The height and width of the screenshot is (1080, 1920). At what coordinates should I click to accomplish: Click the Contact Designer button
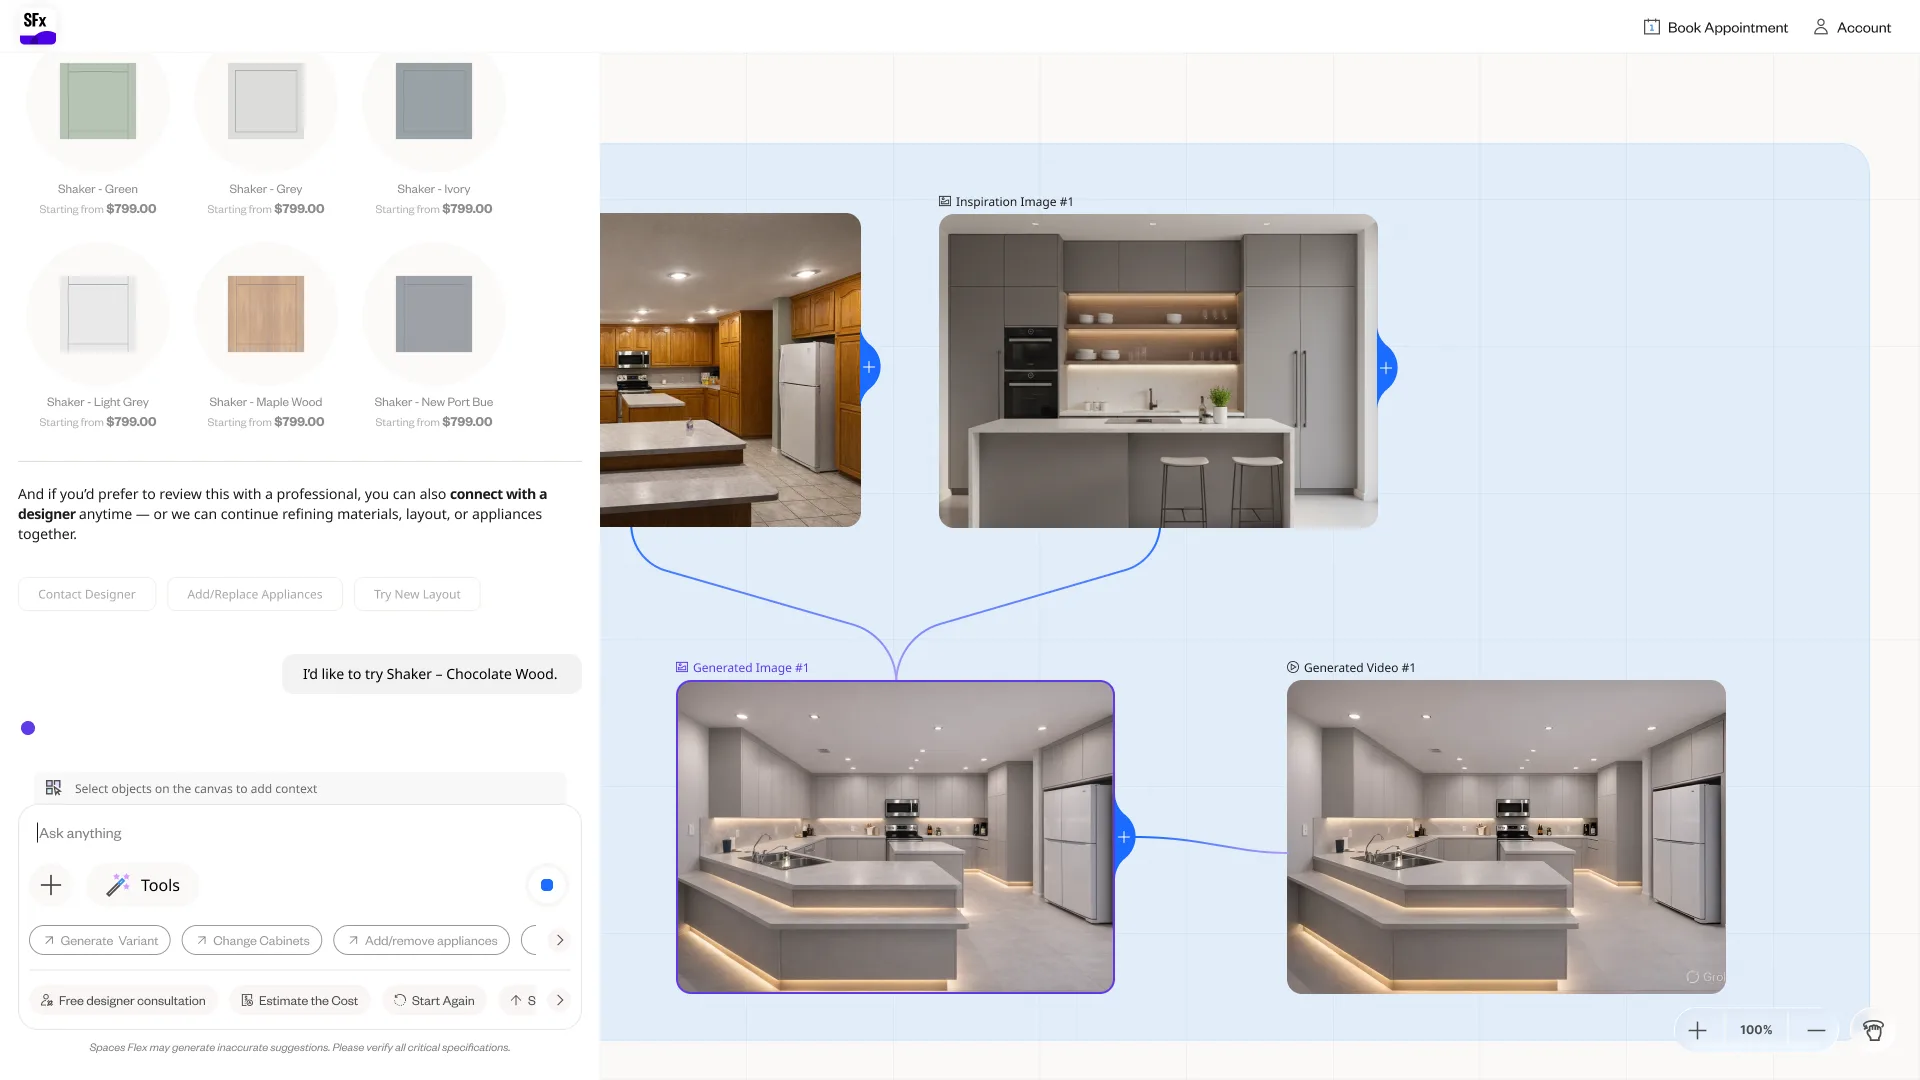(87, 594)
